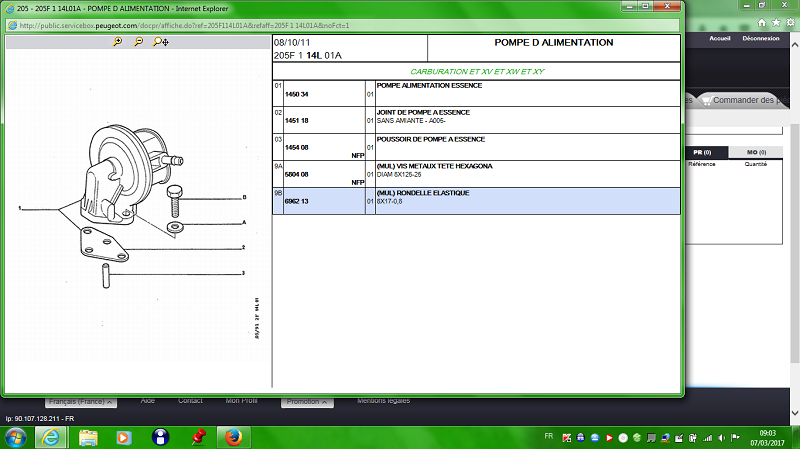Viewport: 800px width, 449px height.
Task: Open Windows Explorer folder from taskbar
Action: point(88,438)
